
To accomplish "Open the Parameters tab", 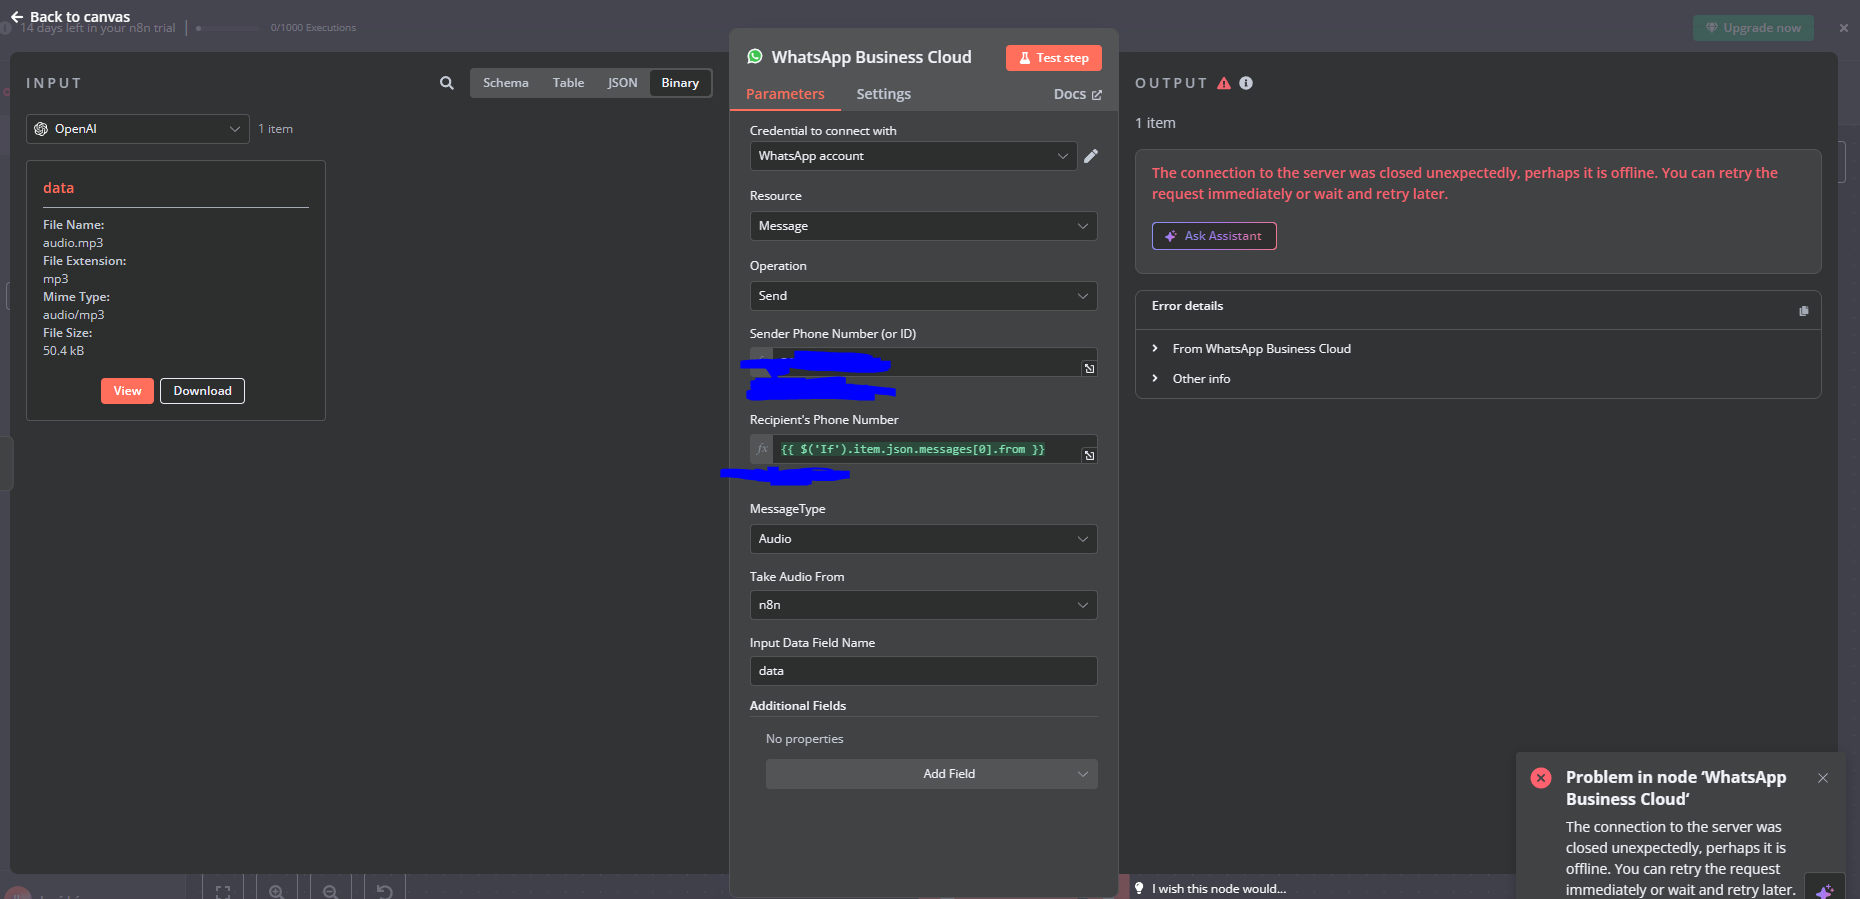I will [785, 94].
